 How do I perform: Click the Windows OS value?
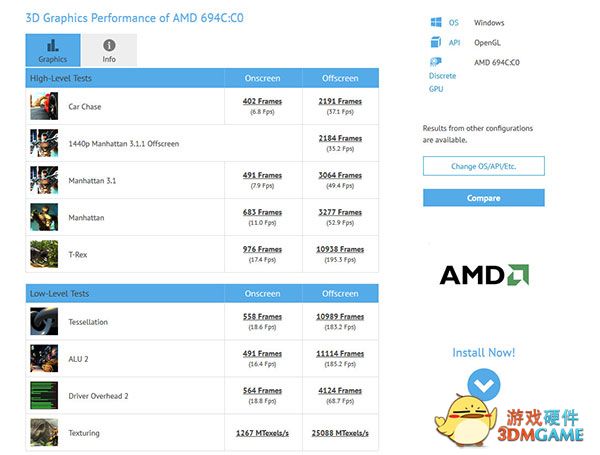pyautogui.click(x=489, y=23)
